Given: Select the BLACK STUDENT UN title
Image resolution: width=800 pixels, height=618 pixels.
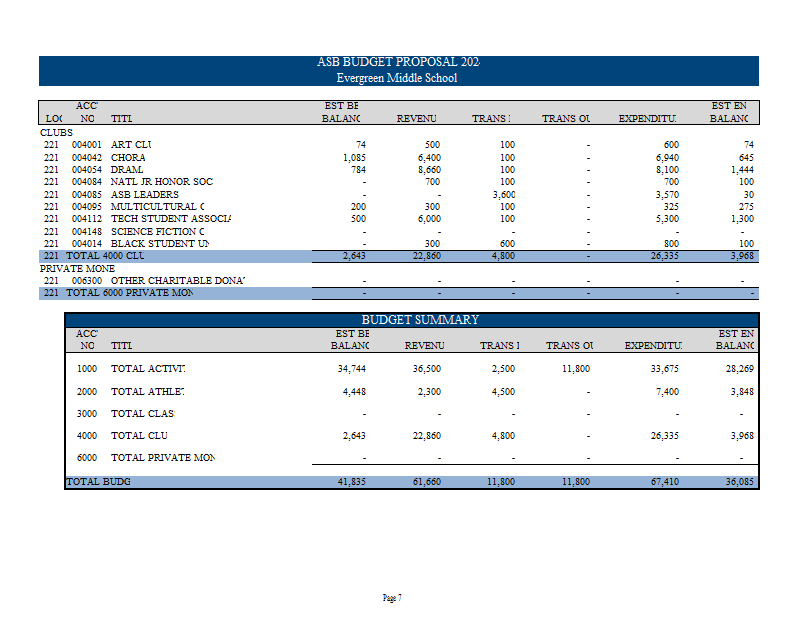Looking at the screenshot, I should 160,244.
